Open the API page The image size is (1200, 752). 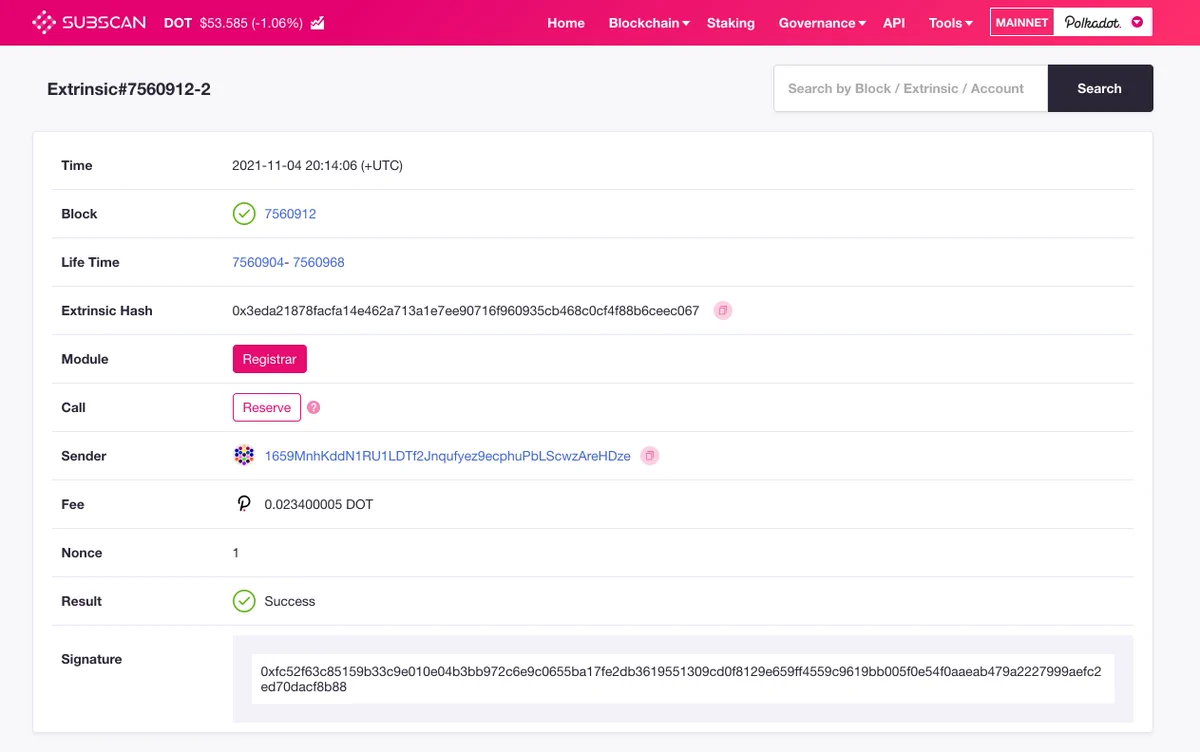pos(894,23)
